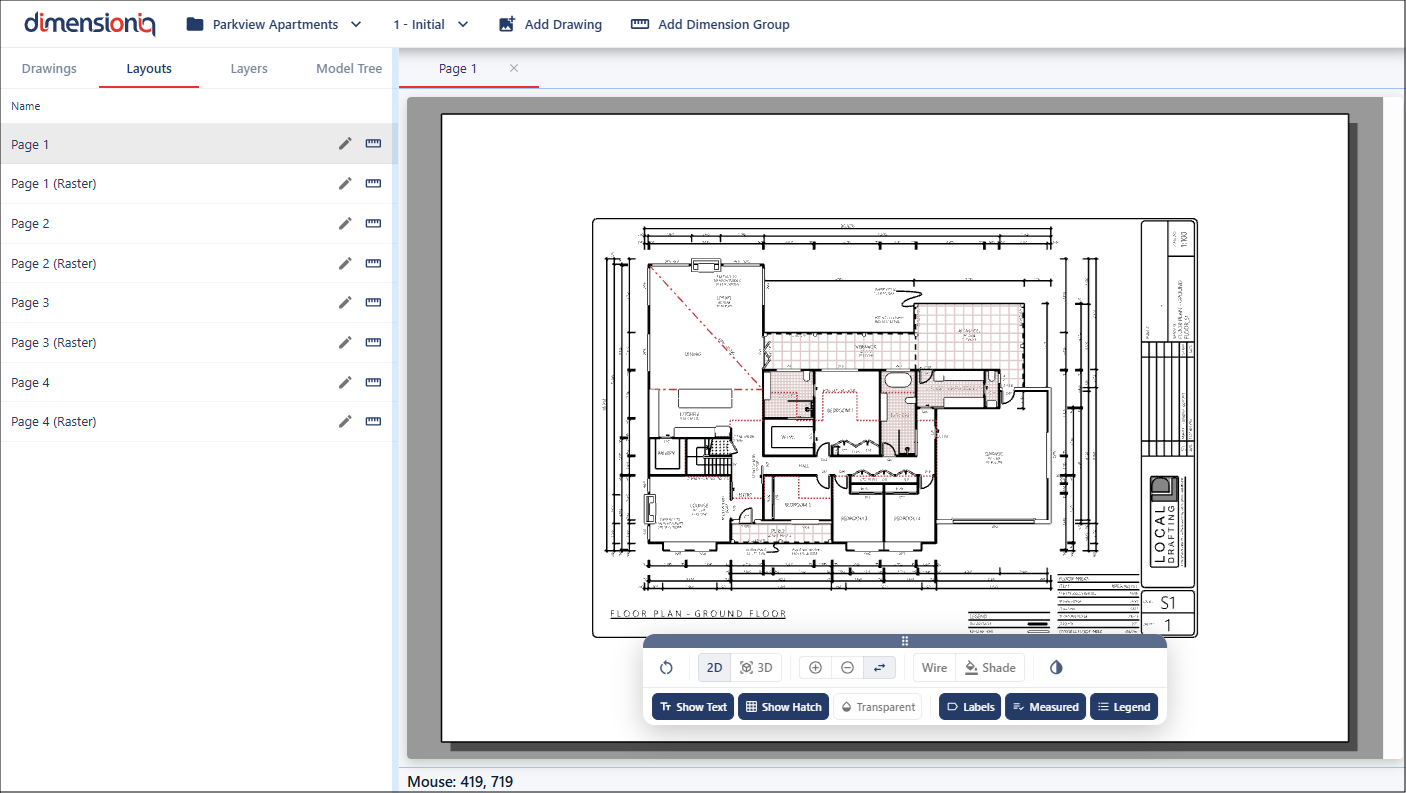Click pencil icon for Page 4 (Raster)
Viewport: 1406px width, 793px height.
(345, 422)
